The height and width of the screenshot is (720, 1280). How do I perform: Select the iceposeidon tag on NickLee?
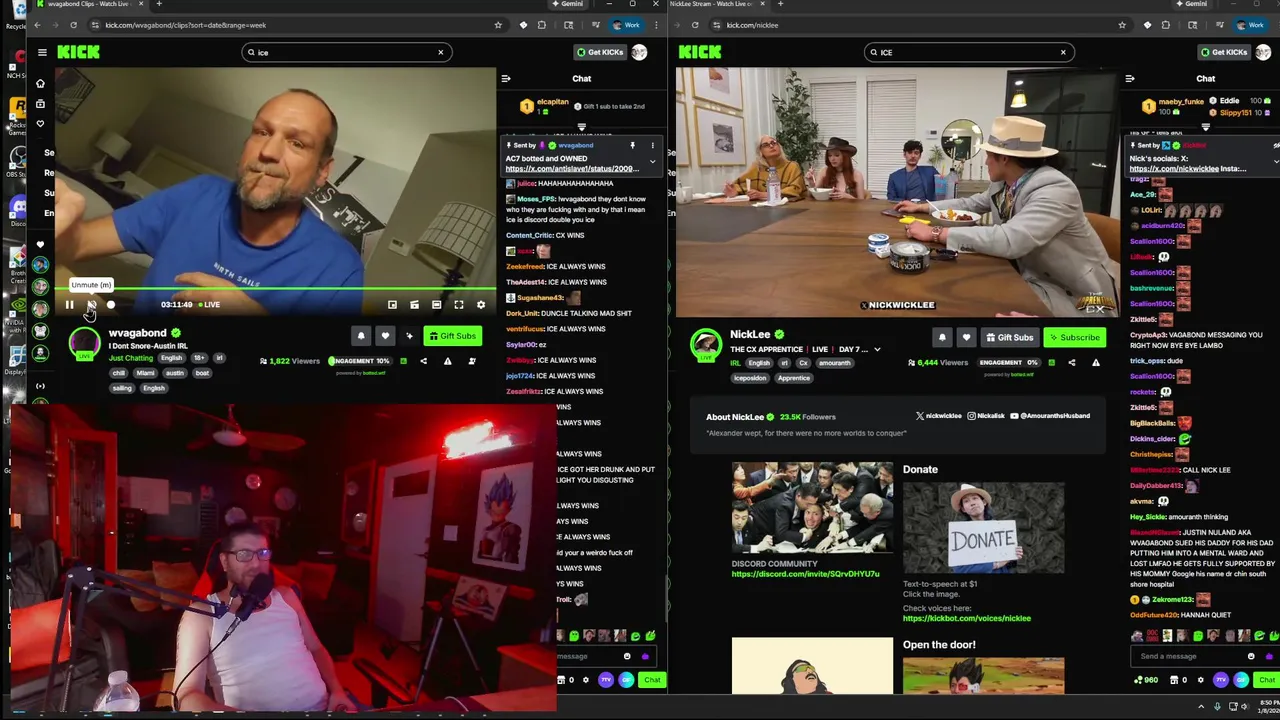[x=751, y=378]
